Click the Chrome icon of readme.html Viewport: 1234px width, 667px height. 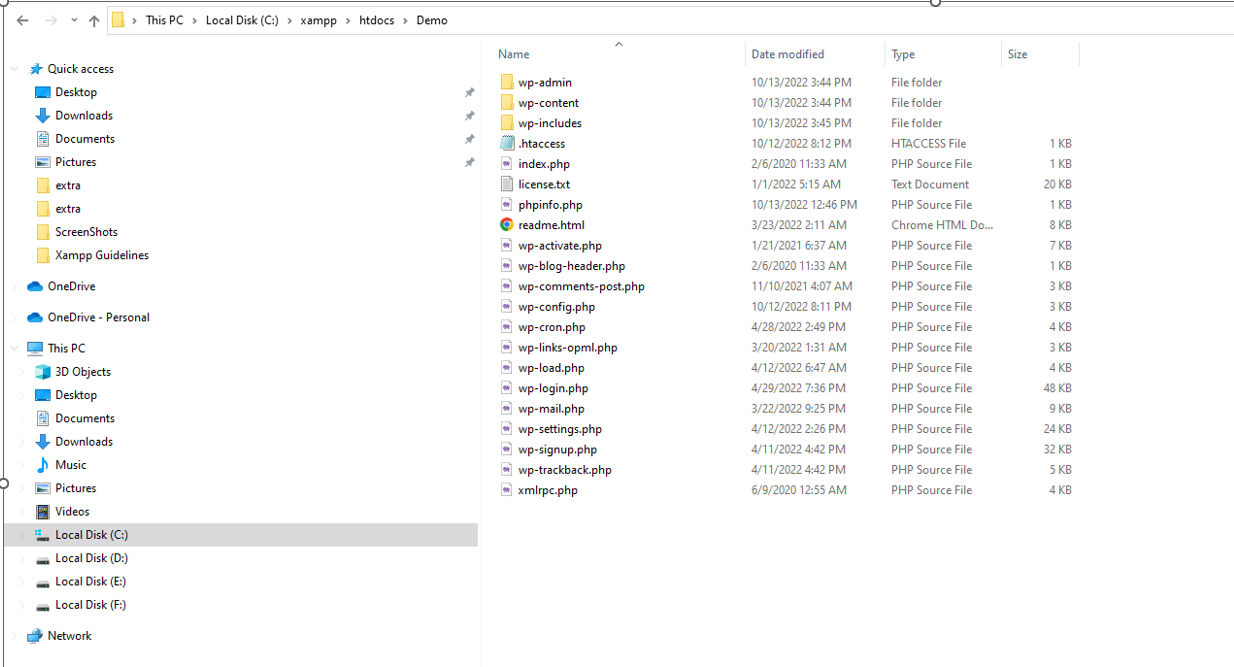click(507, 225)
